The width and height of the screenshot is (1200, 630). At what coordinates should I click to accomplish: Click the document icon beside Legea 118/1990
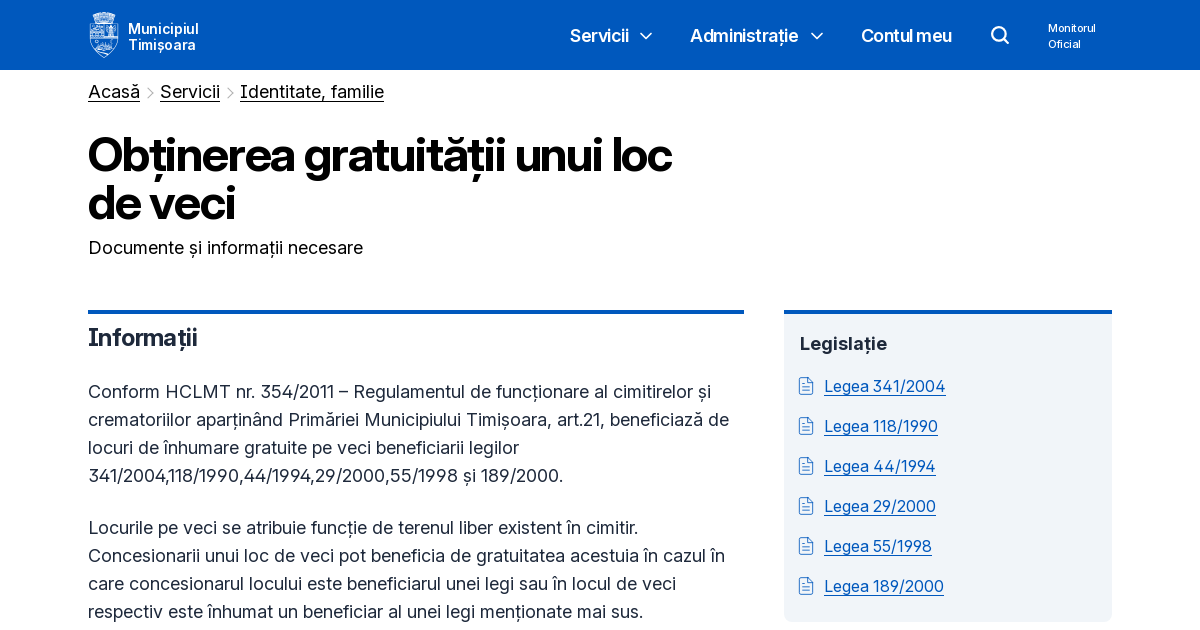pos(805,425)
